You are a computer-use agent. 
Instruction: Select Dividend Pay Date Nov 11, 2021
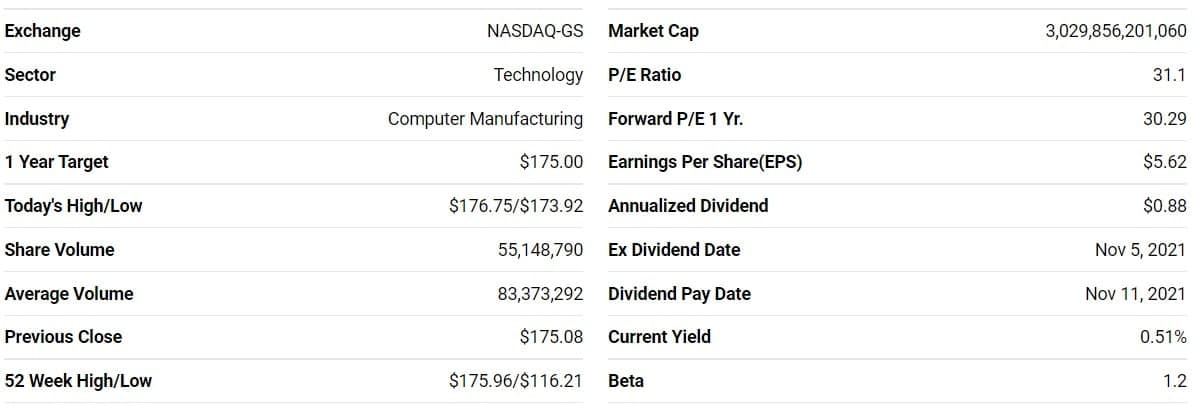[x=1136, y=294]
